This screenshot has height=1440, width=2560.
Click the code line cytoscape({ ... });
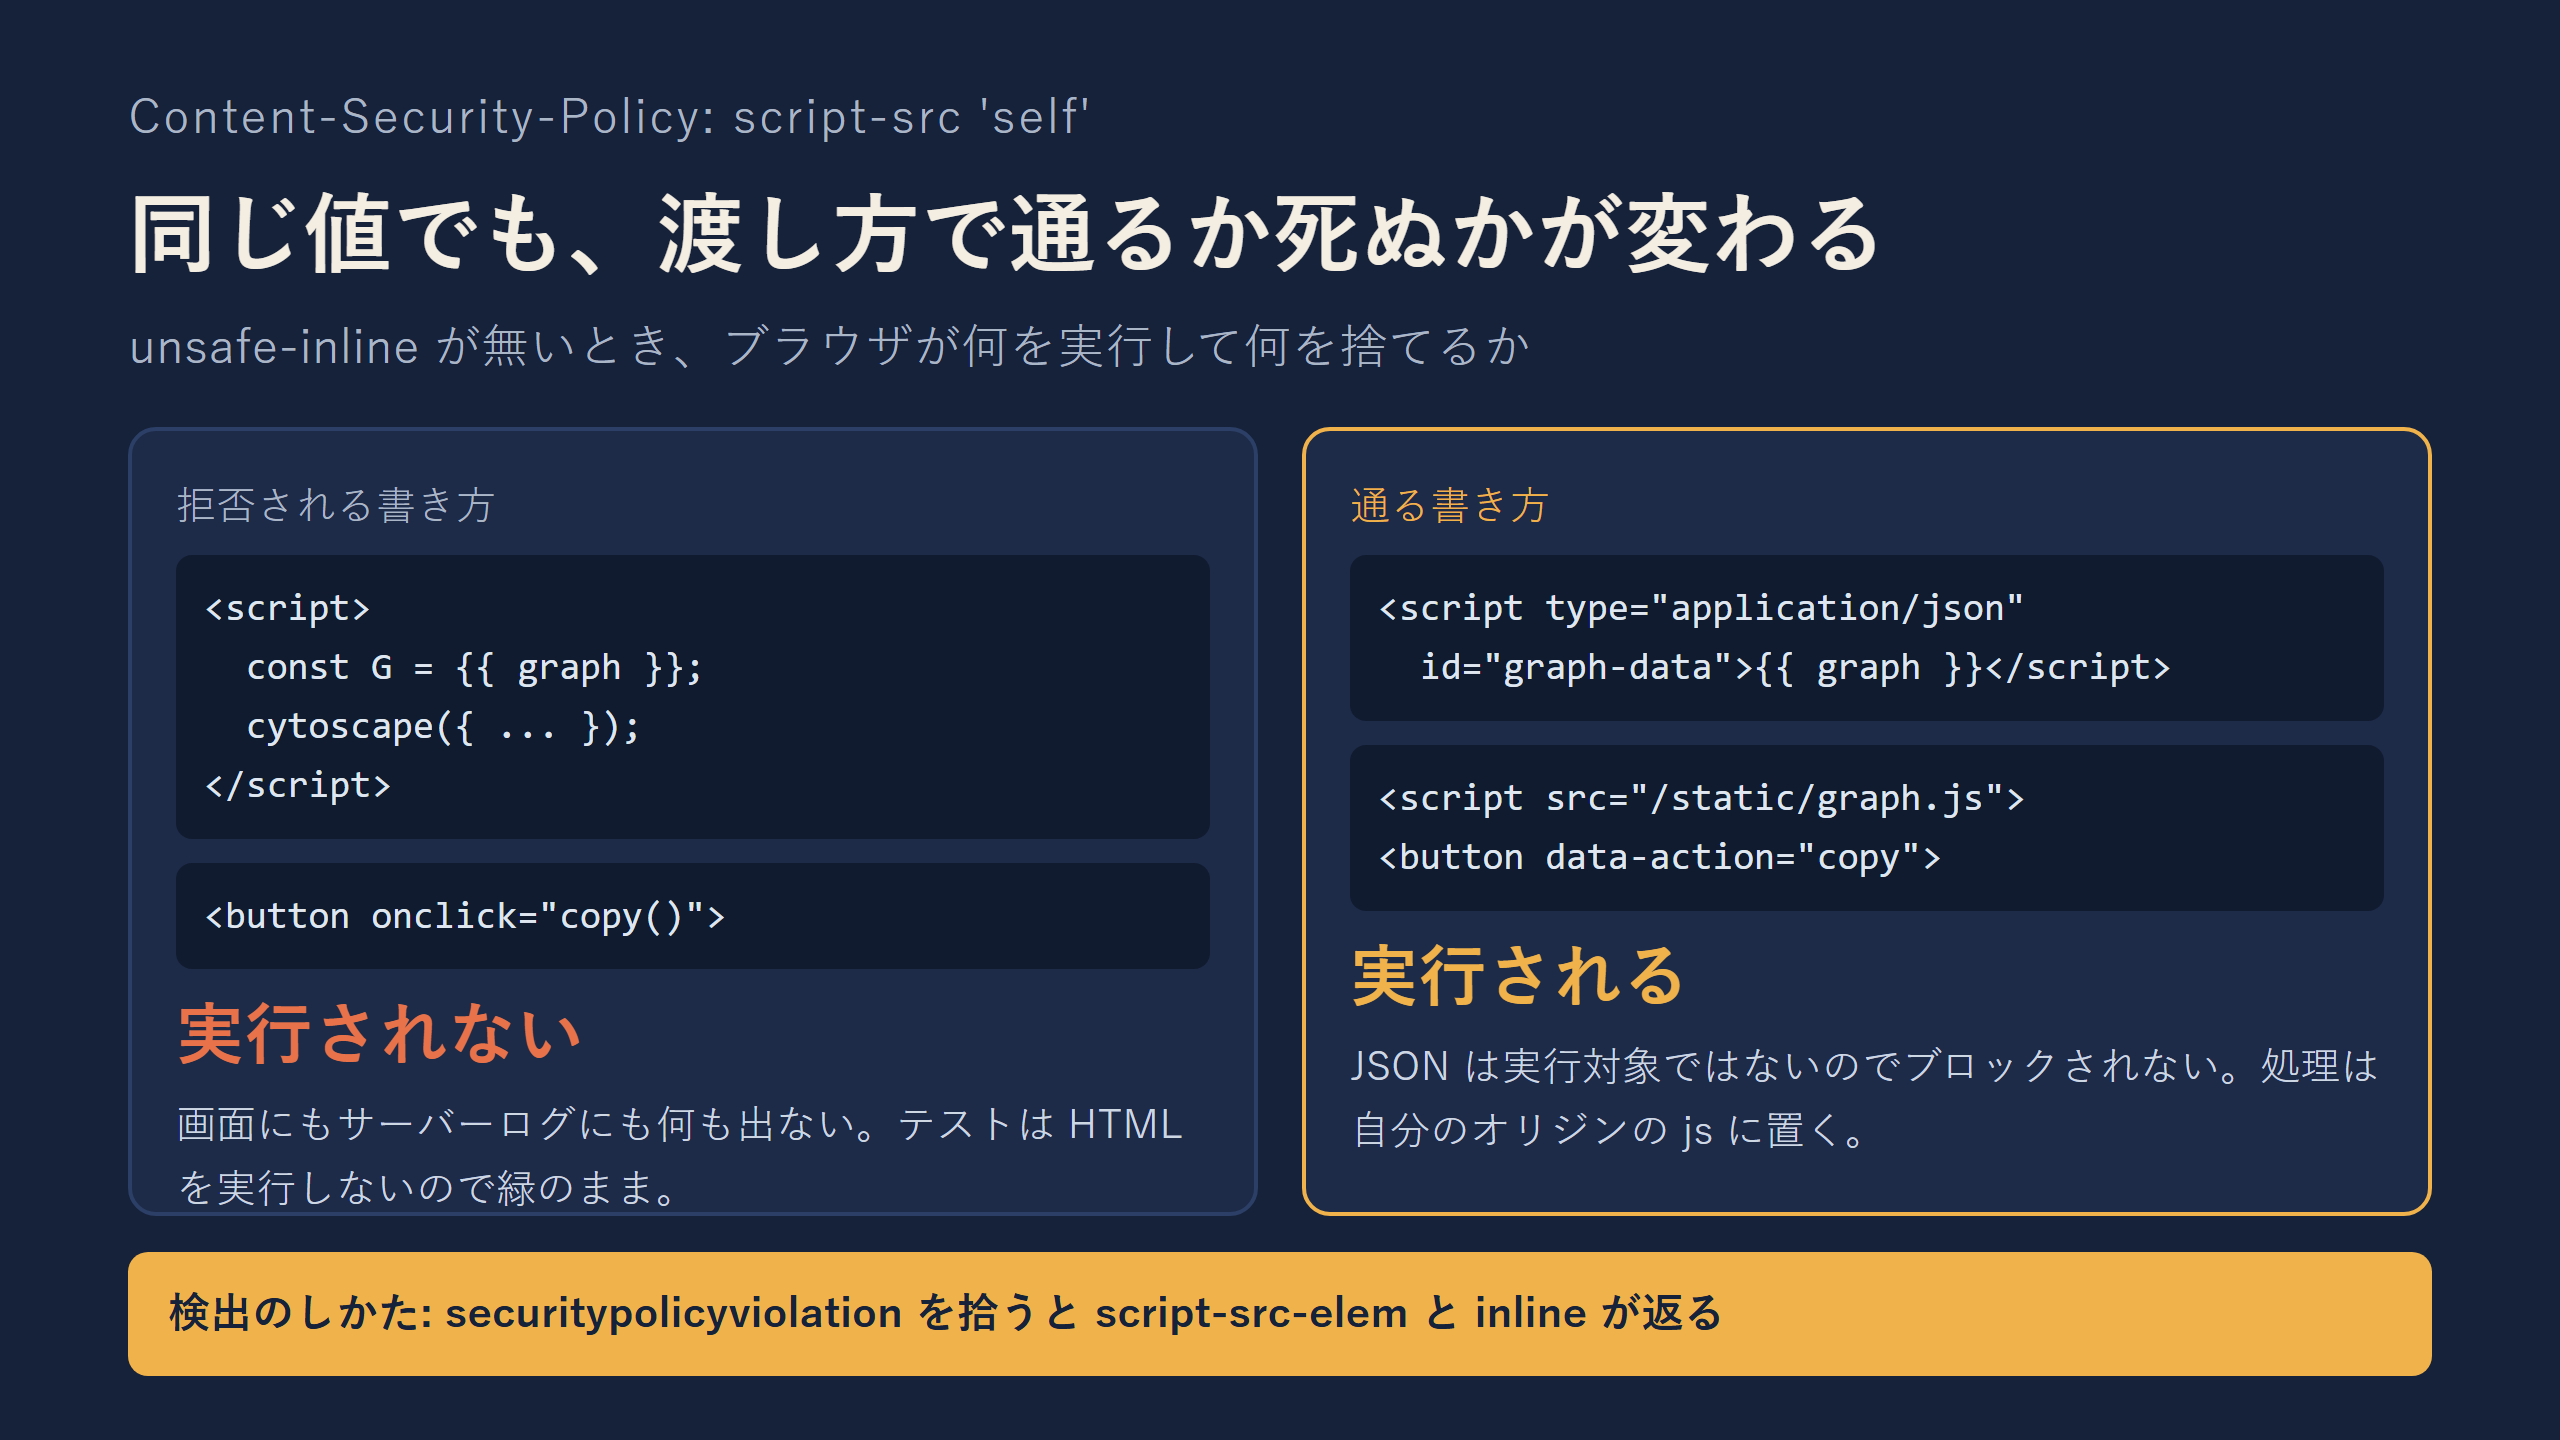click(443, 726)
